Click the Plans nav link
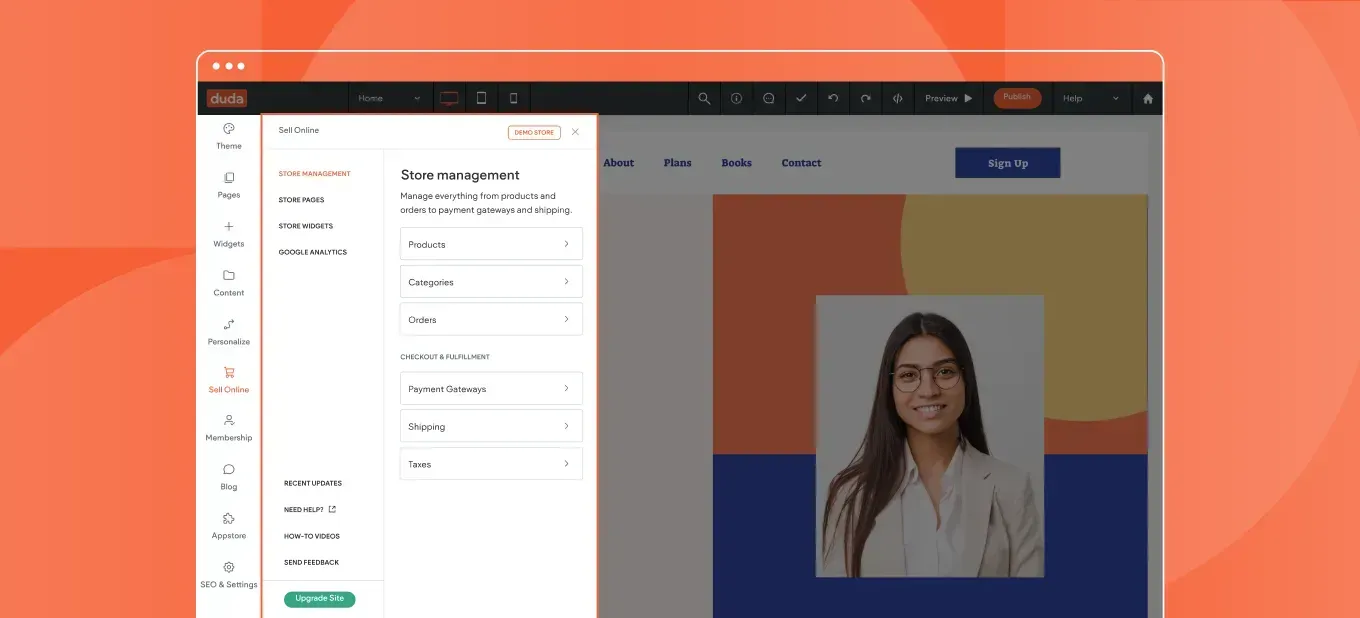Viewport: 1360px width, 618px height. pyautogui.click(x=677, y=163)
